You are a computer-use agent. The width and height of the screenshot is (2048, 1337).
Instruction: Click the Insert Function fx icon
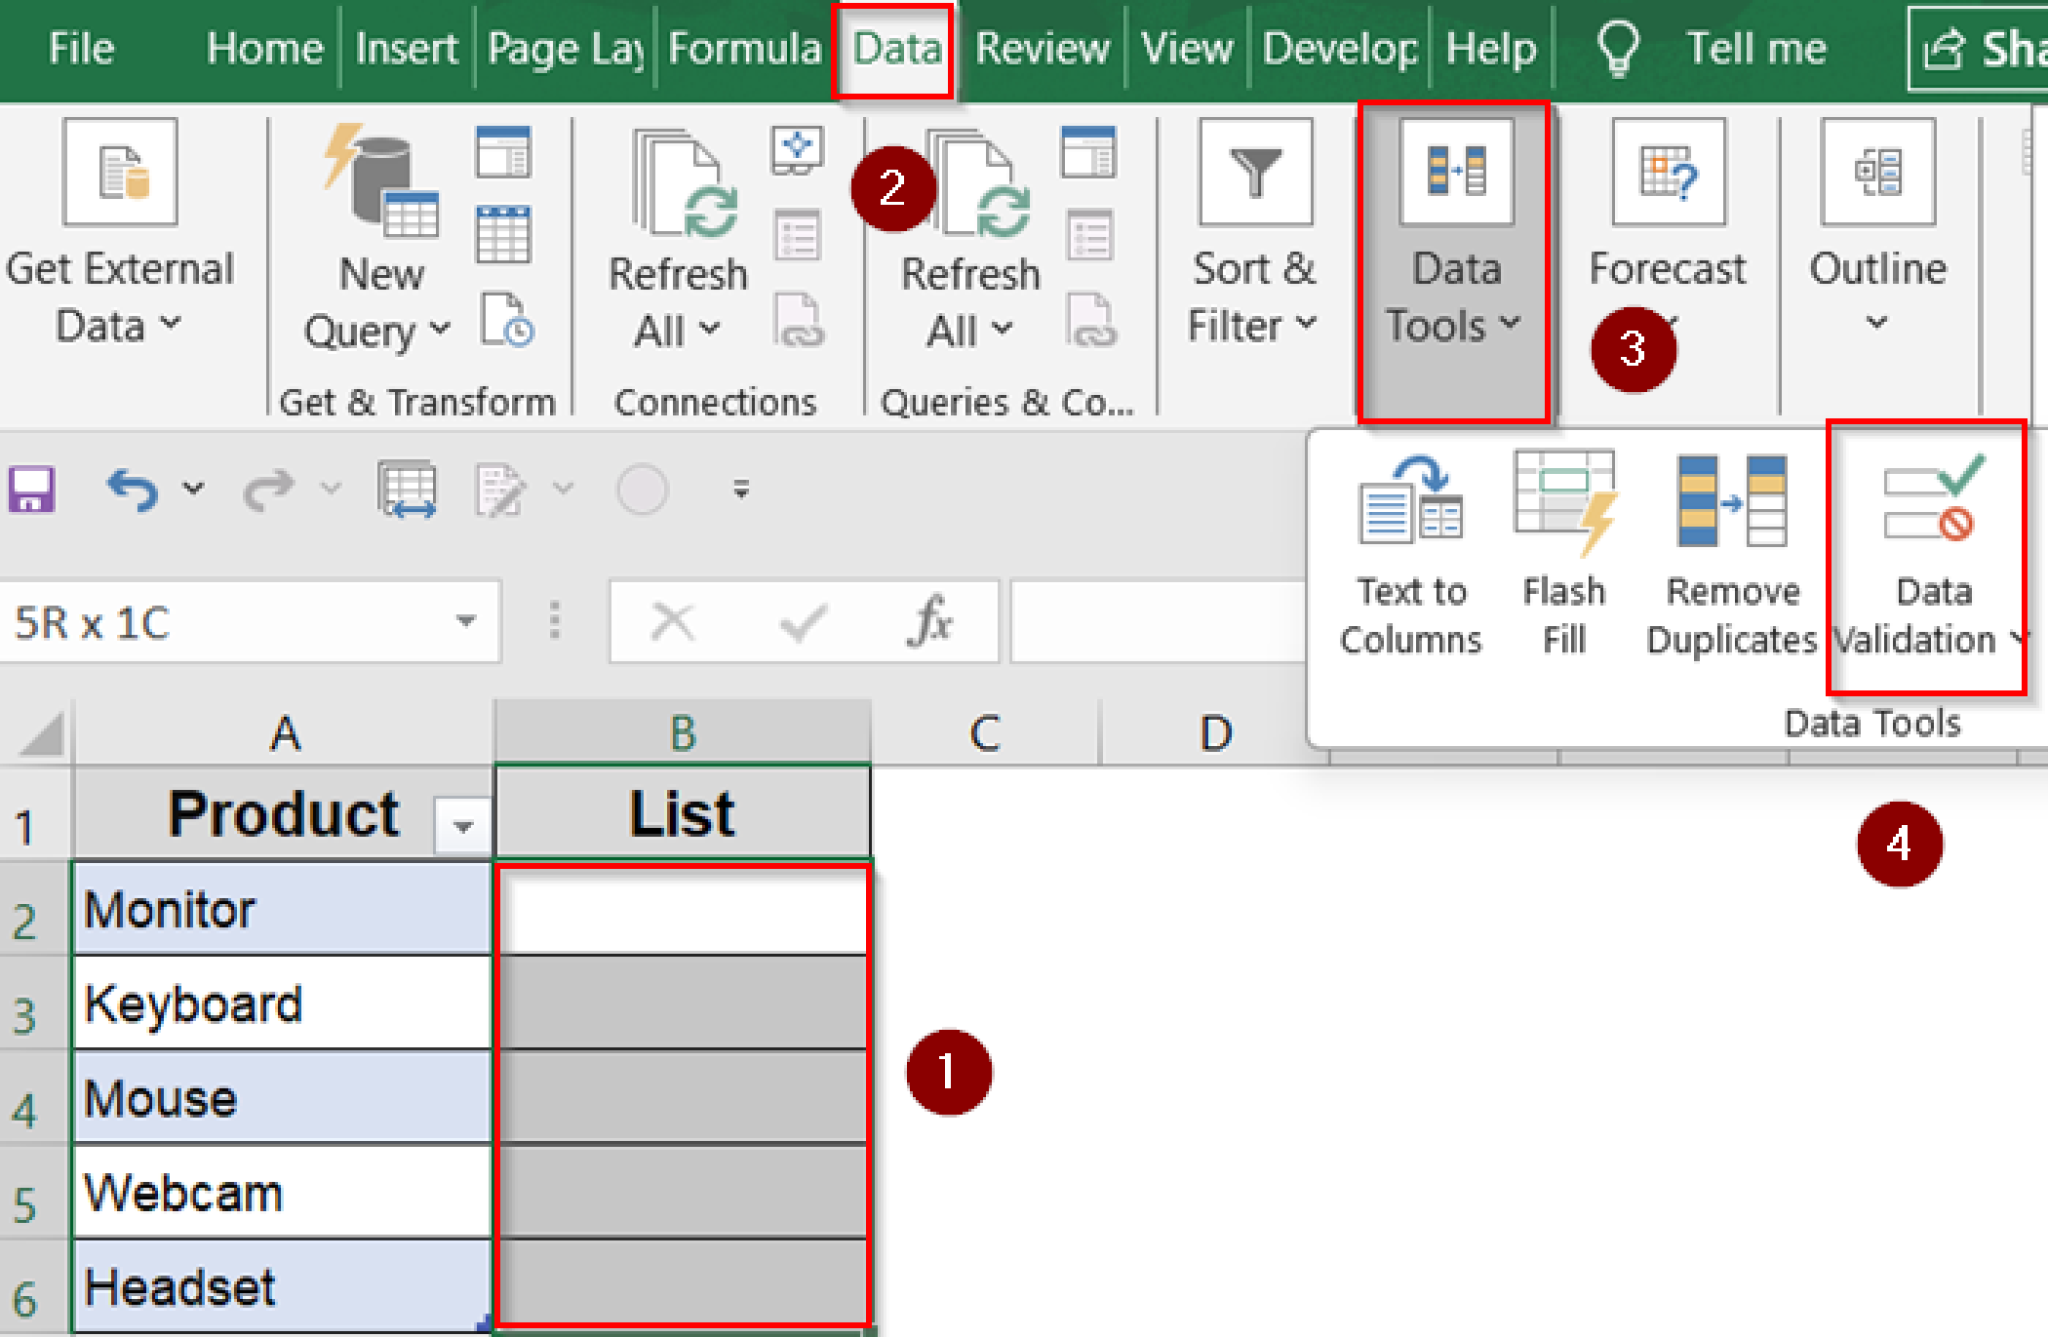pyautogui.click(x=930, y=621)
